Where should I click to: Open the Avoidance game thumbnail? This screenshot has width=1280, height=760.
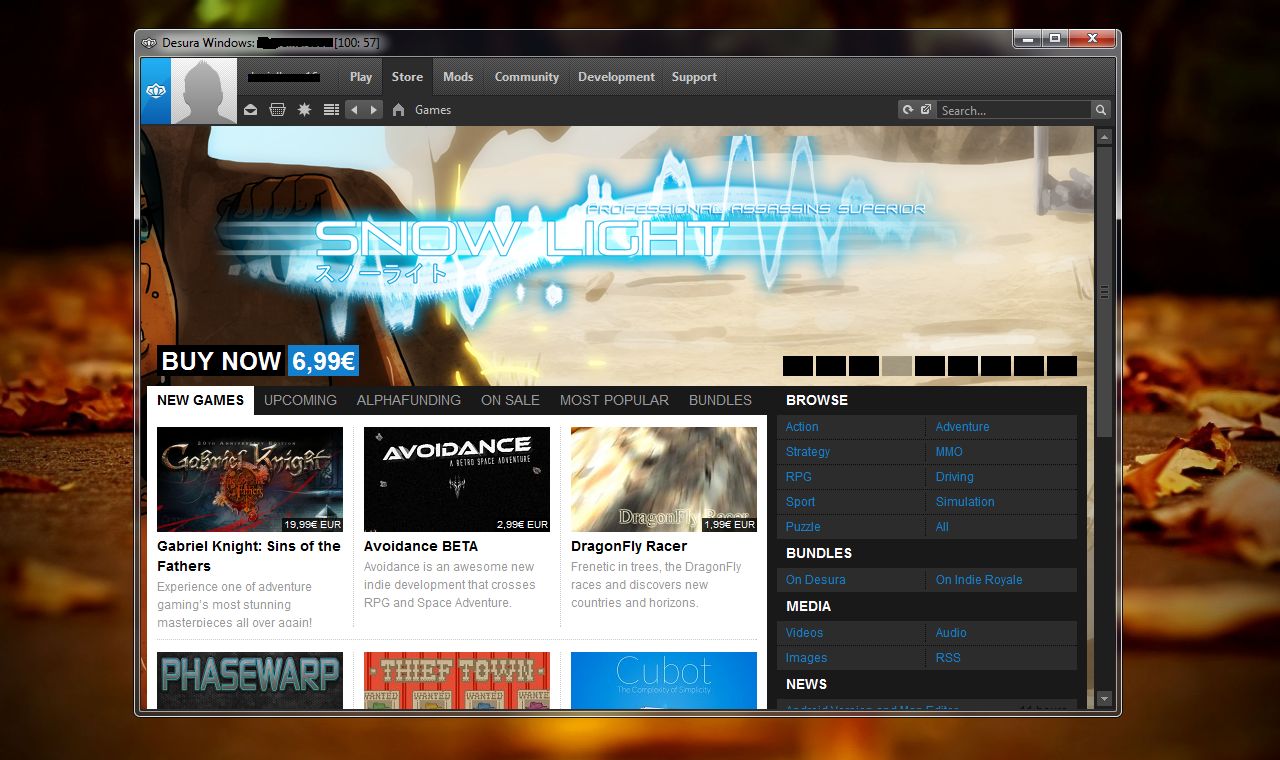pyautogui.click(x=457, y=479)
